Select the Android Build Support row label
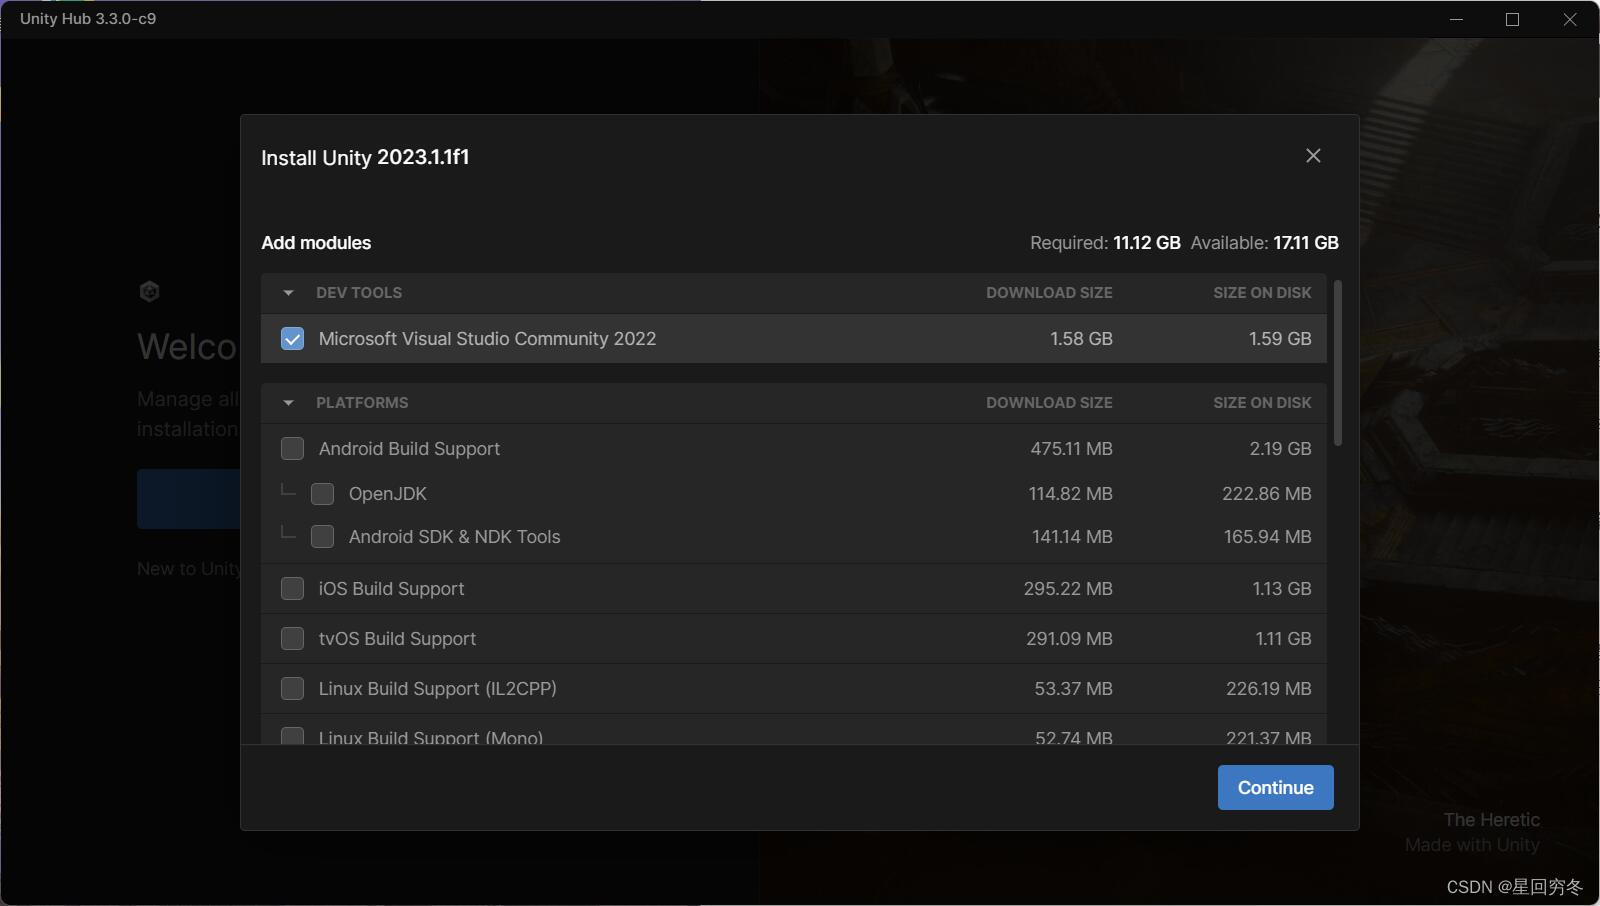 [409, 448]
